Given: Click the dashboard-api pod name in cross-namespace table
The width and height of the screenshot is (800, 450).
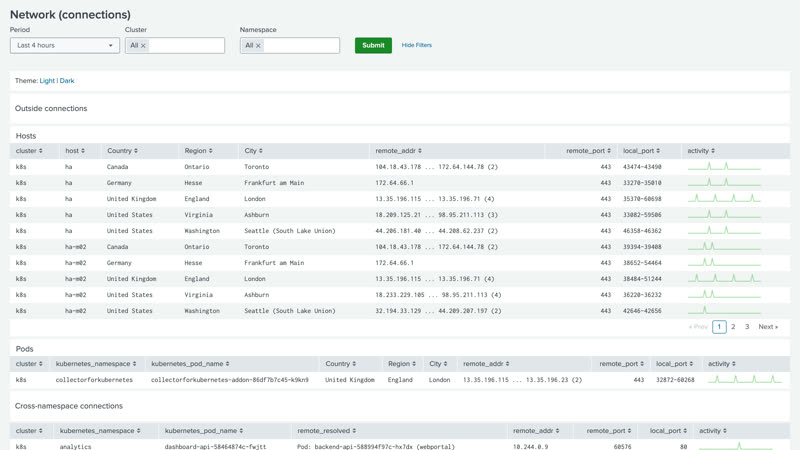Looking at the screenshot, I should [215, 447].
